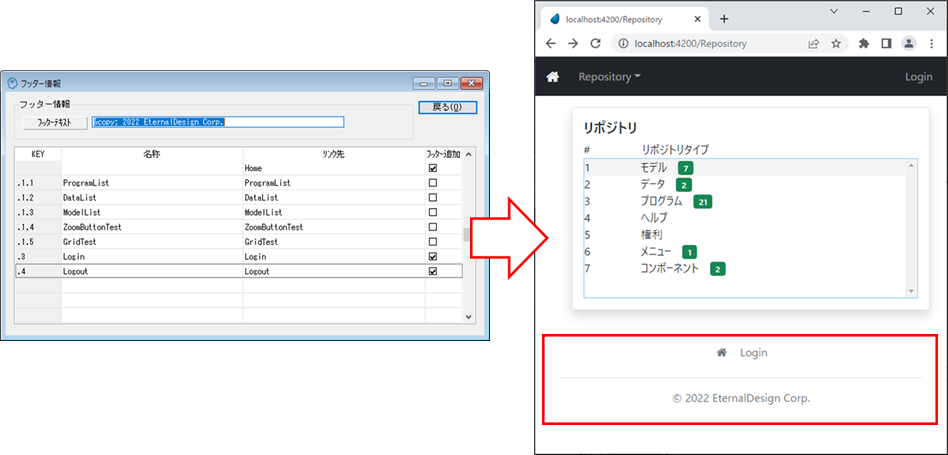Expand the Repository dropdown in navbar
This screenshot has width=948, height=455.
609,77
